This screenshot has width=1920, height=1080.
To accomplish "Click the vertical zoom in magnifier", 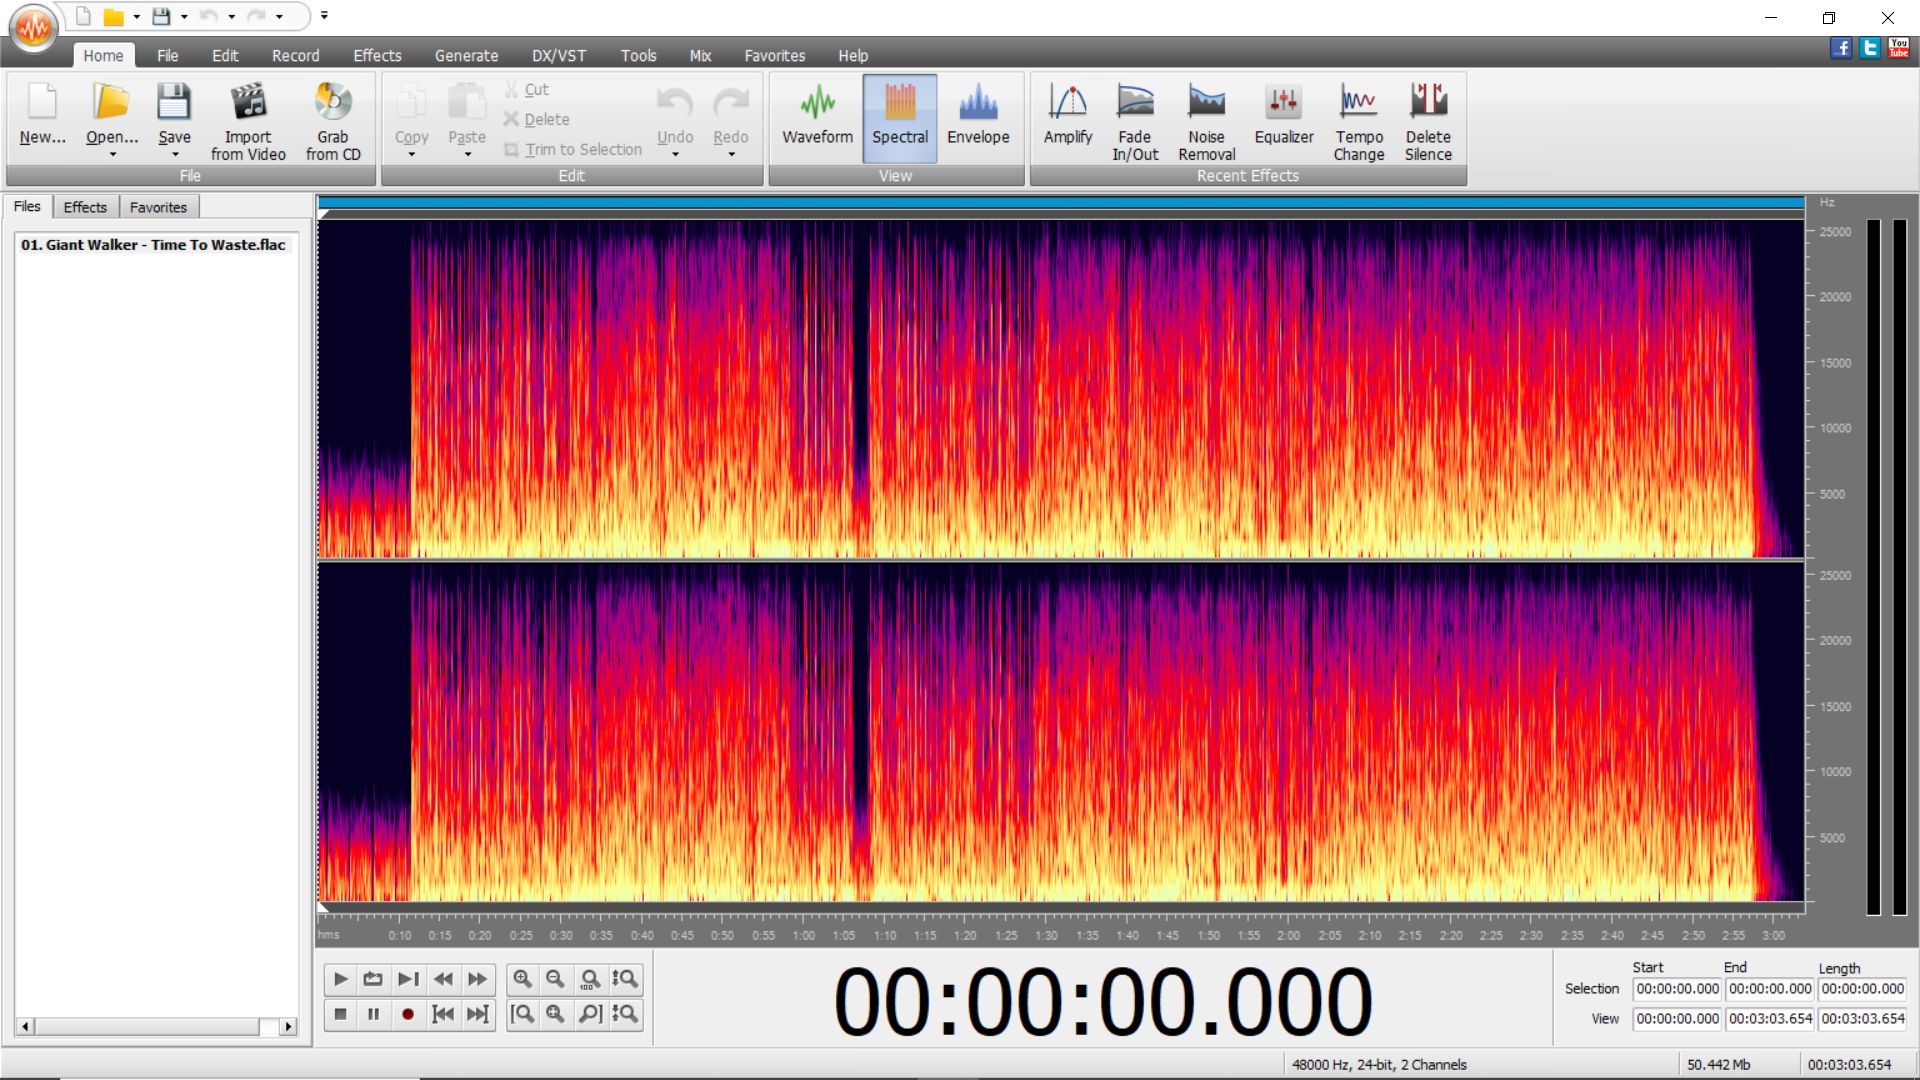I will [x=625, y=979].
